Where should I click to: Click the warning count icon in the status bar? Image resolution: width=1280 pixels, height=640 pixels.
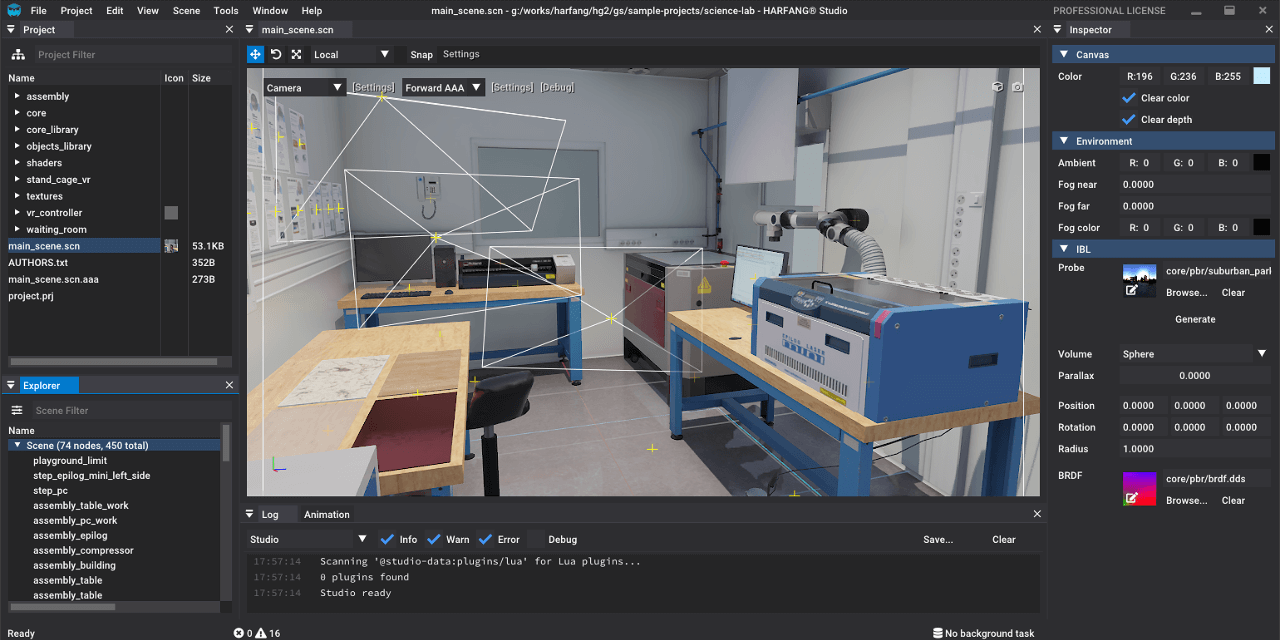262,633
